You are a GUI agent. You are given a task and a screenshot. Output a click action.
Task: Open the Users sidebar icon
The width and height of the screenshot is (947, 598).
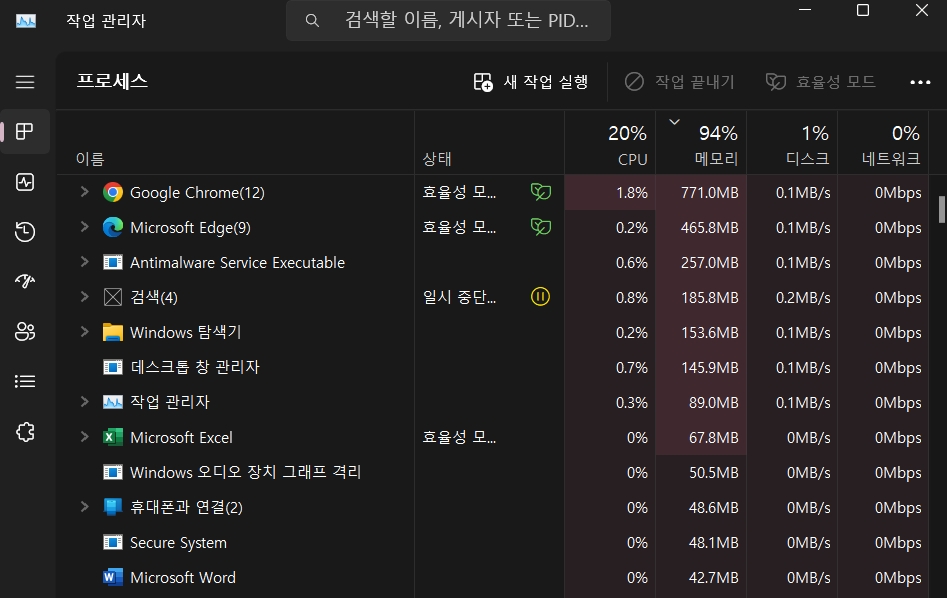point(25,332)
